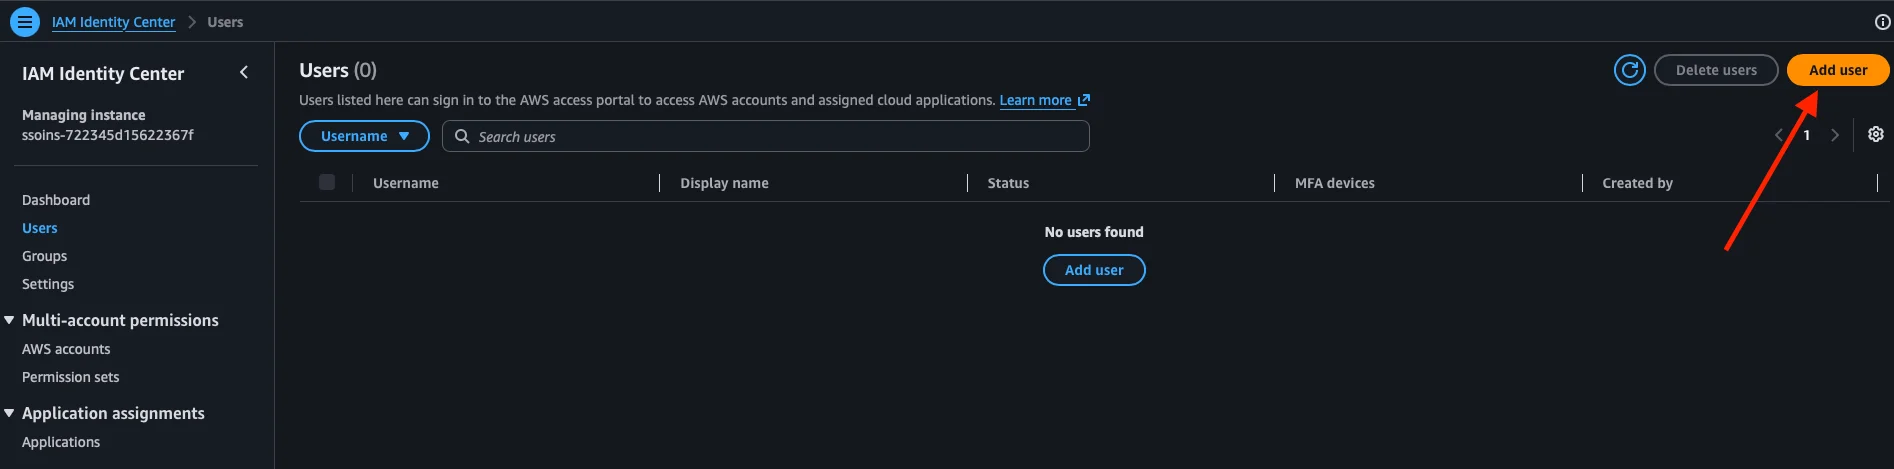This screenshot has height=469, width=1894.
Task: Click external link icon beside Learn more
Action: 1083,100
